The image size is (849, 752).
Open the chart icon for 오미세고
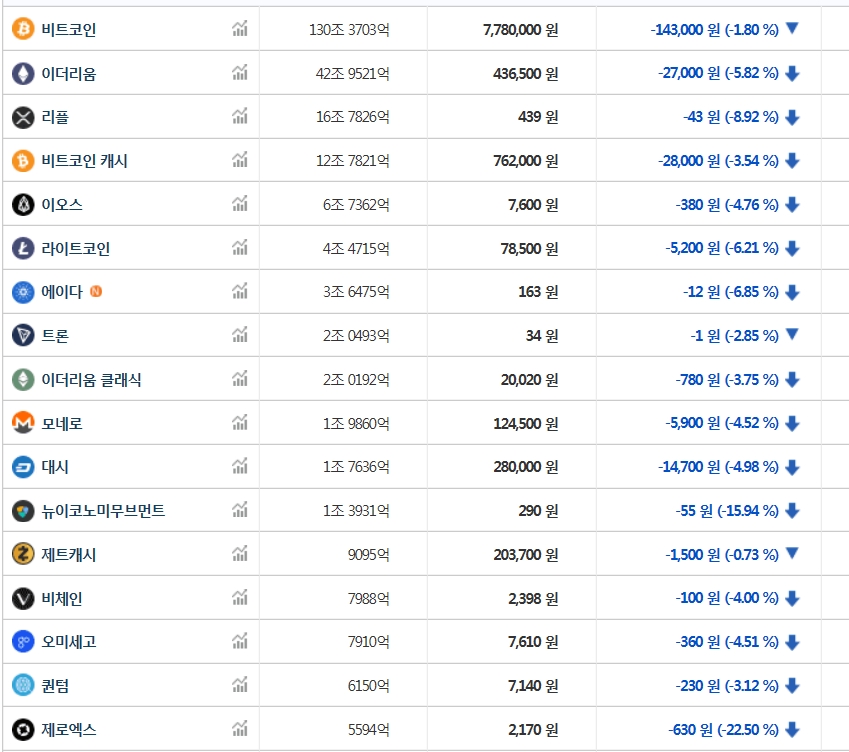240,641
